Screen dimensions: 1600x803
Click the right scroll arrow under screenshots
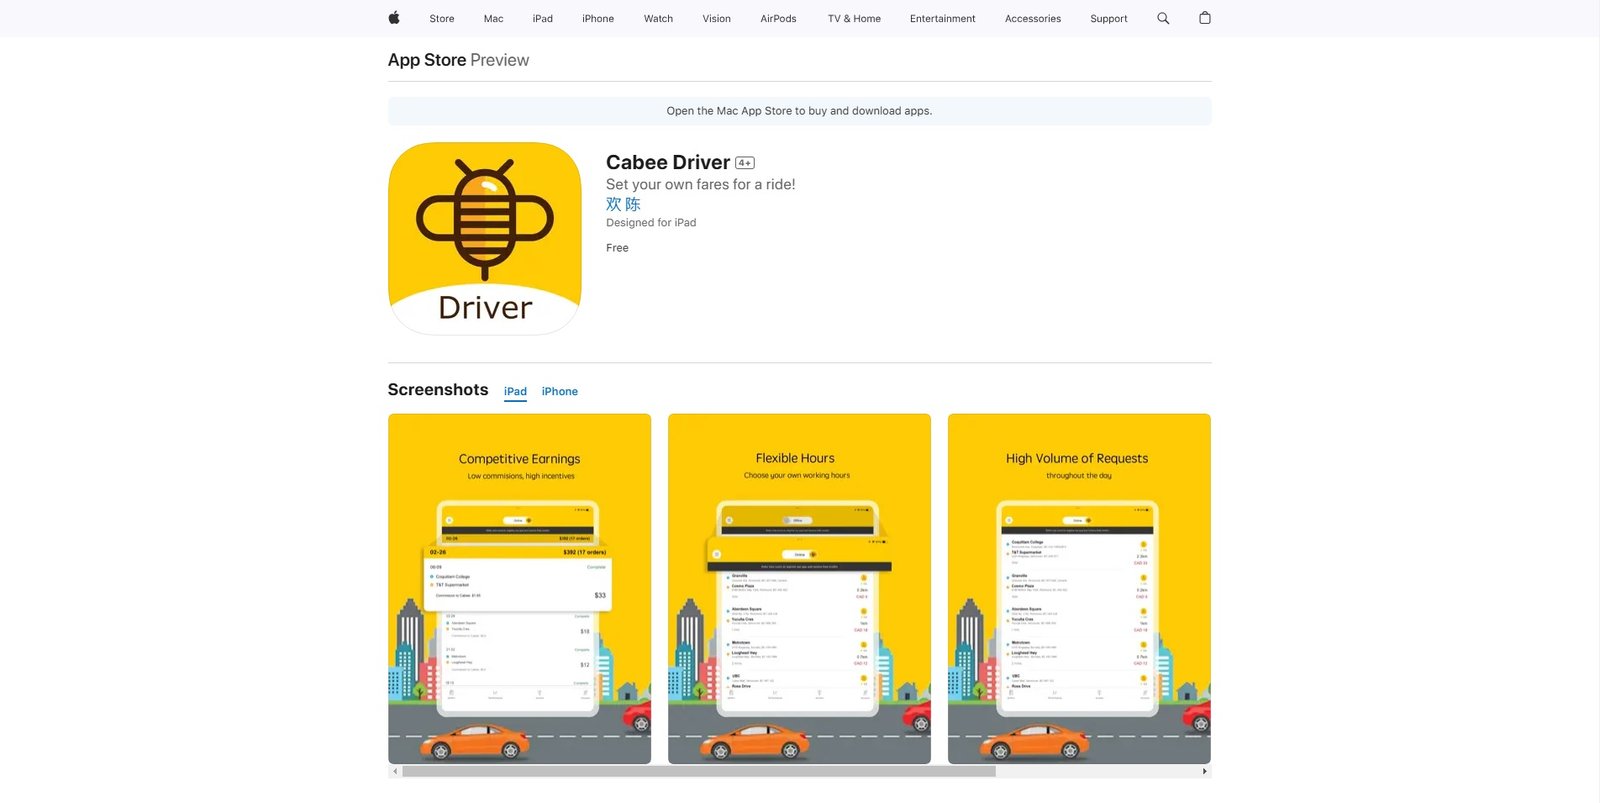pyautogui.click(x=1204, y=771)
